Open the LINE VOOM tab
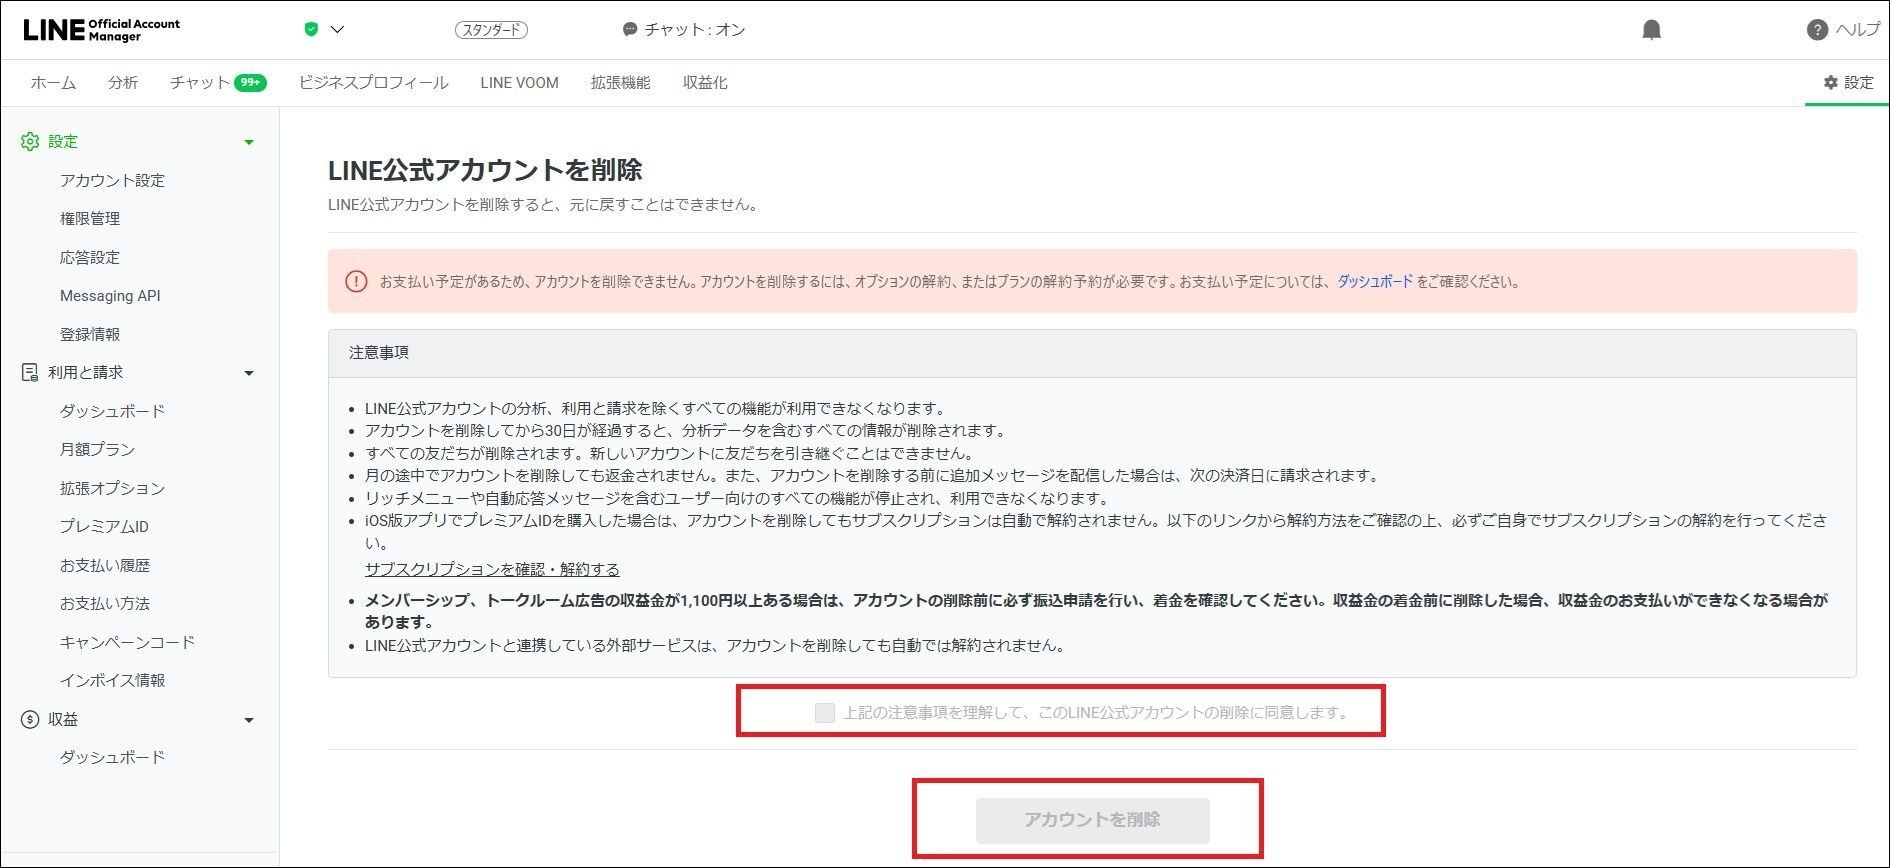The width and height of the screenshot is (1890, 868). tap(519, 83)
